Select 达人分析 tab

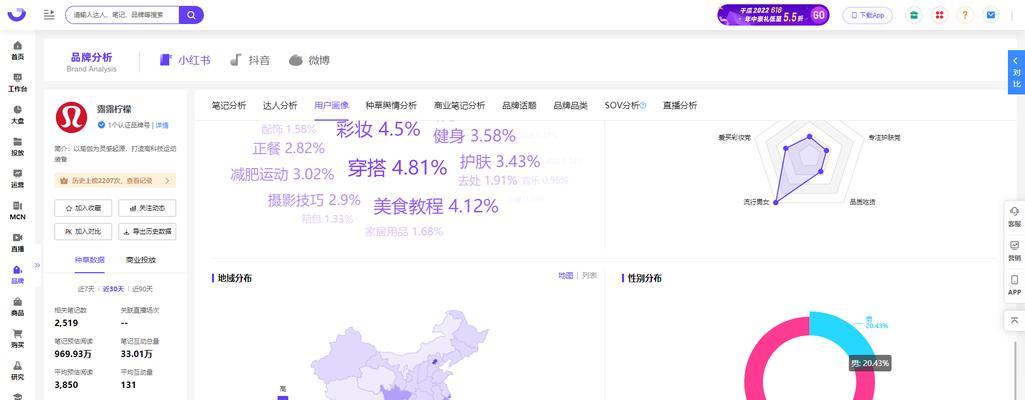coord(280,105)
